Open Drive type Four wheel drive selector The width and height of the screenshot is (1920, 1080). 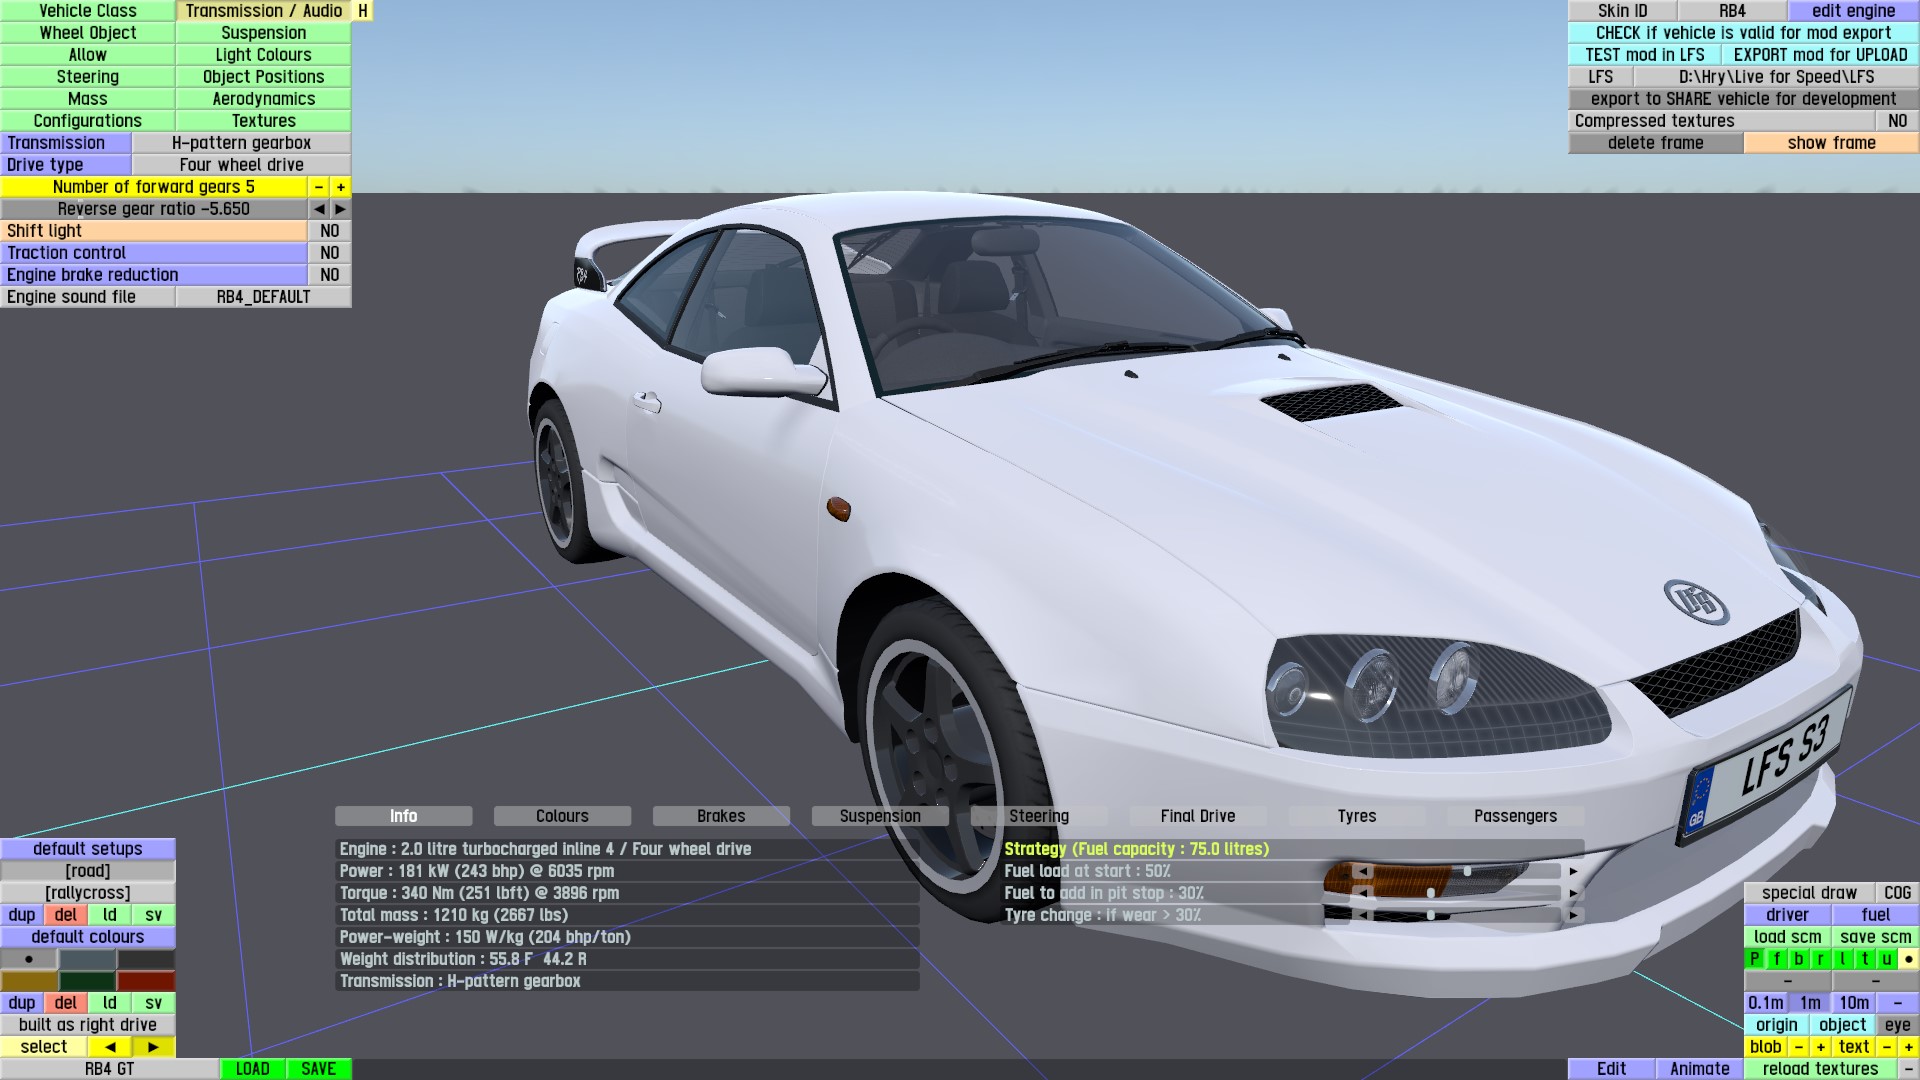pyautogui.click(x=241, y=165)
